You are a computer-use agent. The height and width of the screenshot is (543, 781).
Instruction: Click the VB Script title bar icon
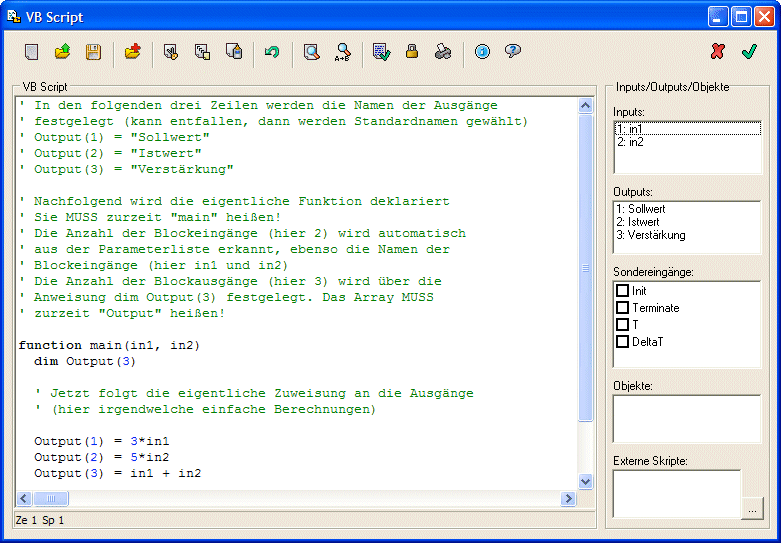14,16
